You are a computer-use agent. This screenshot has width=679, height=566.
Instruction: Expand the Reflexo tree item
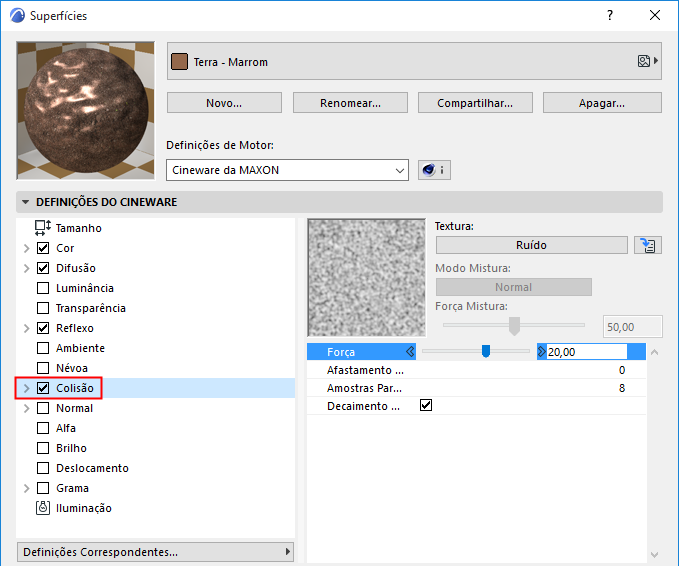click(26, 328)
